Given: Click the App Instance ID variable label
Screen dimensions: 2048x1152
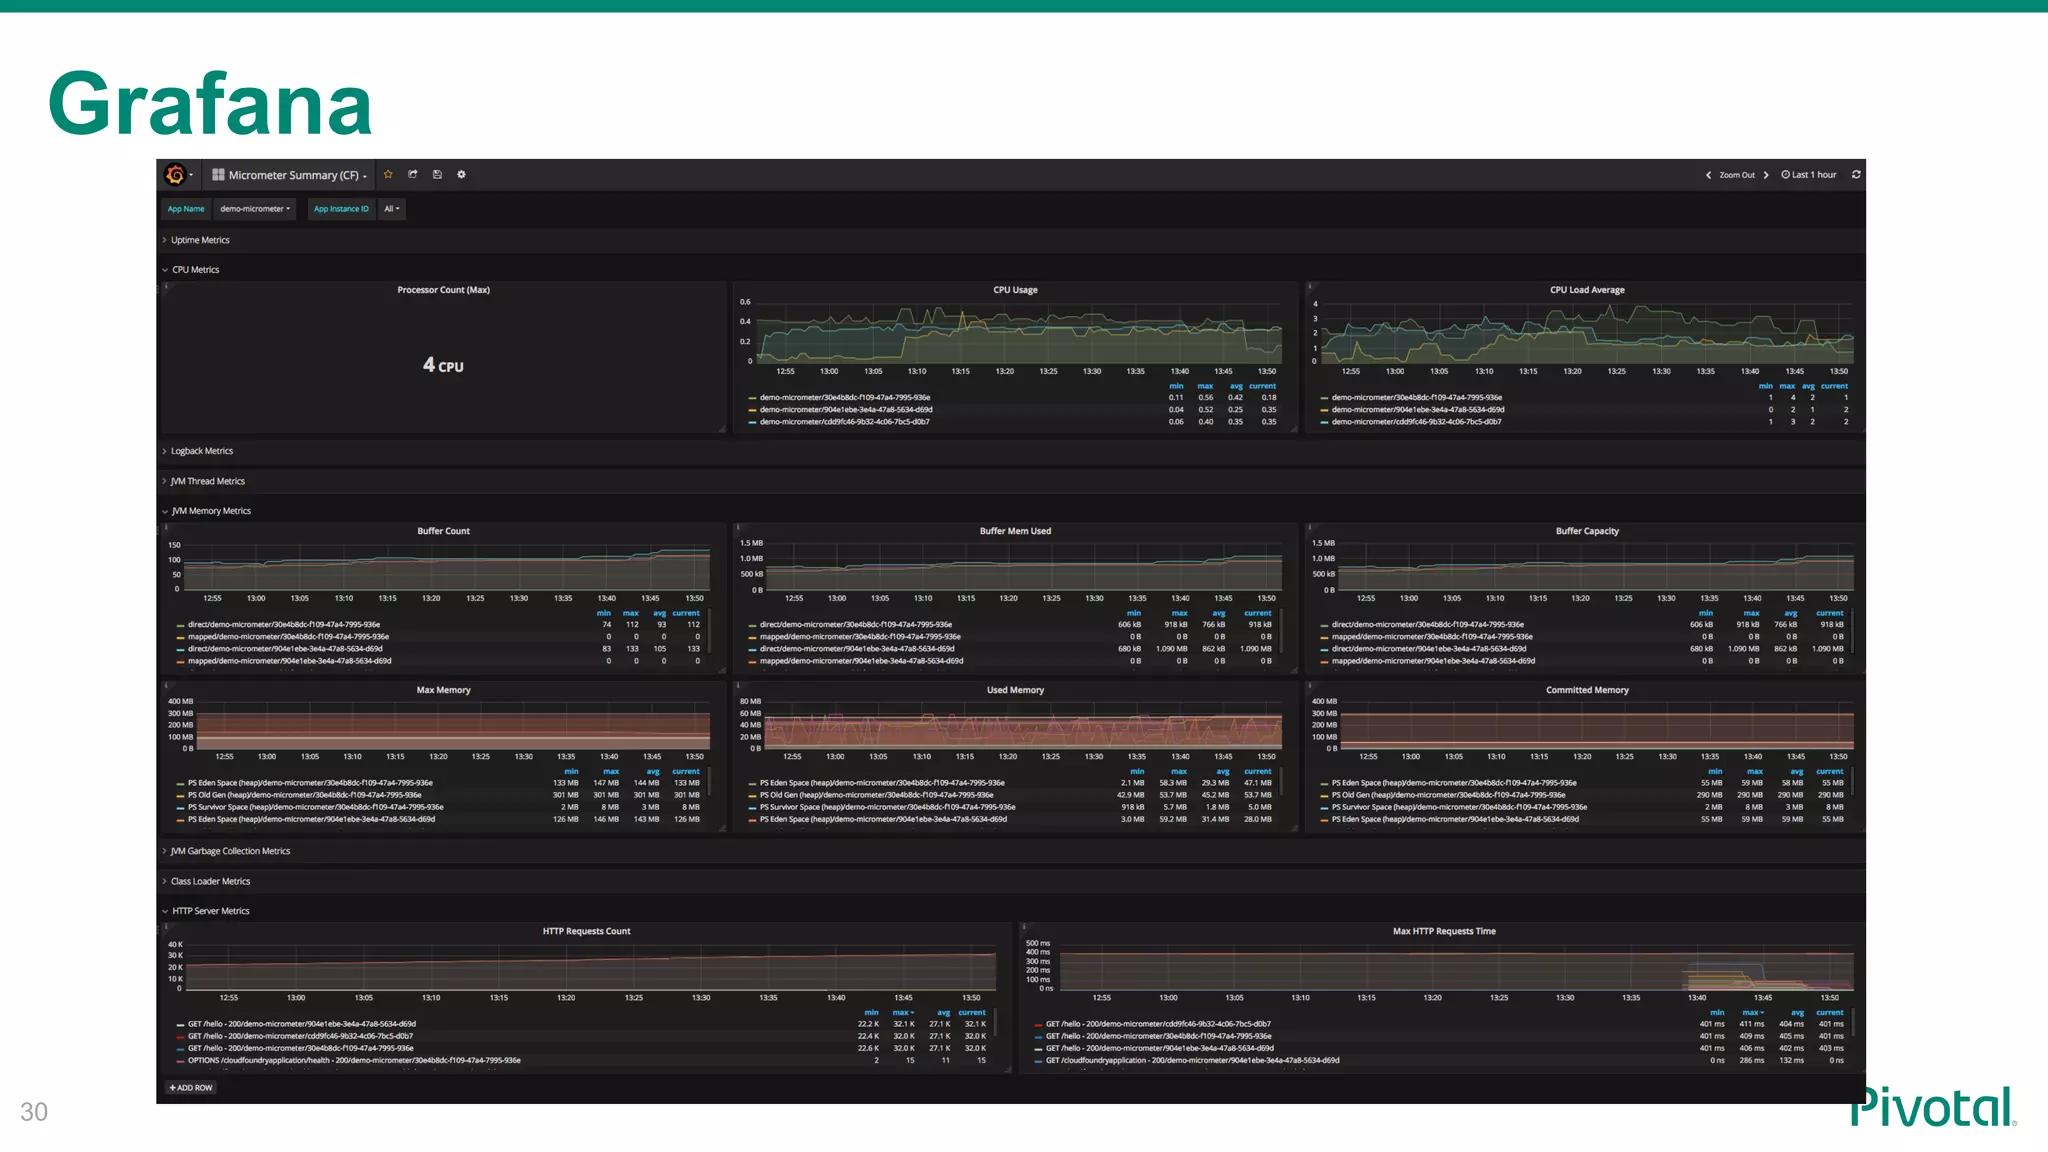Looking at the screenshot, I should coord(341,209).
